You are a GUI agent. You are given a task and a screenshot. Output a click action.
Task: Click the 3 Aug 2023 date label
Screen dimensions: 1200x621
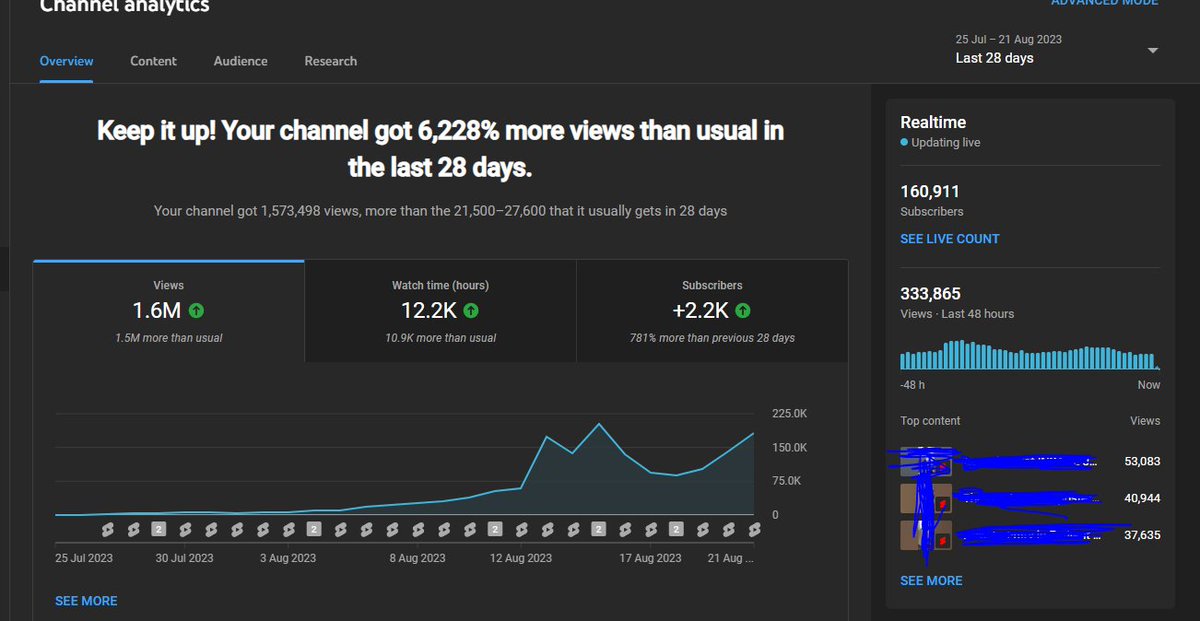(x=288, y=558)
